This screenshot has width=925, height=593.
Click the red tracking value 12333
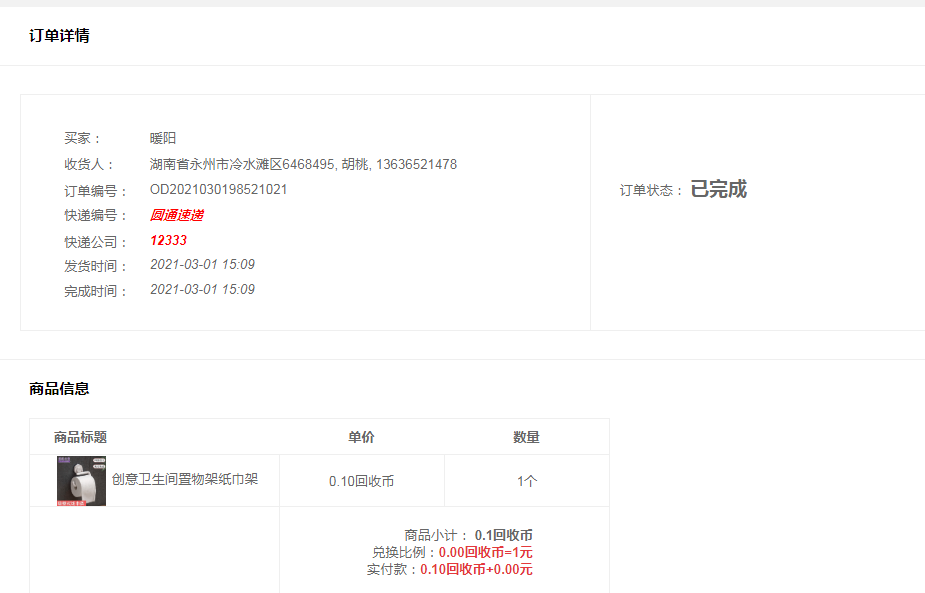click(x=169, y=240)
